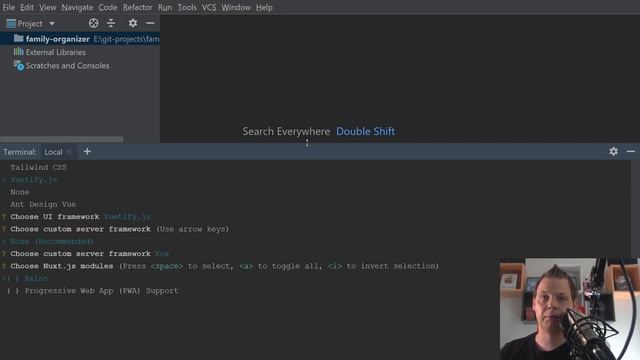640x360 pixels.
Task: Add a new terminal session
Action: coord(87,151)
